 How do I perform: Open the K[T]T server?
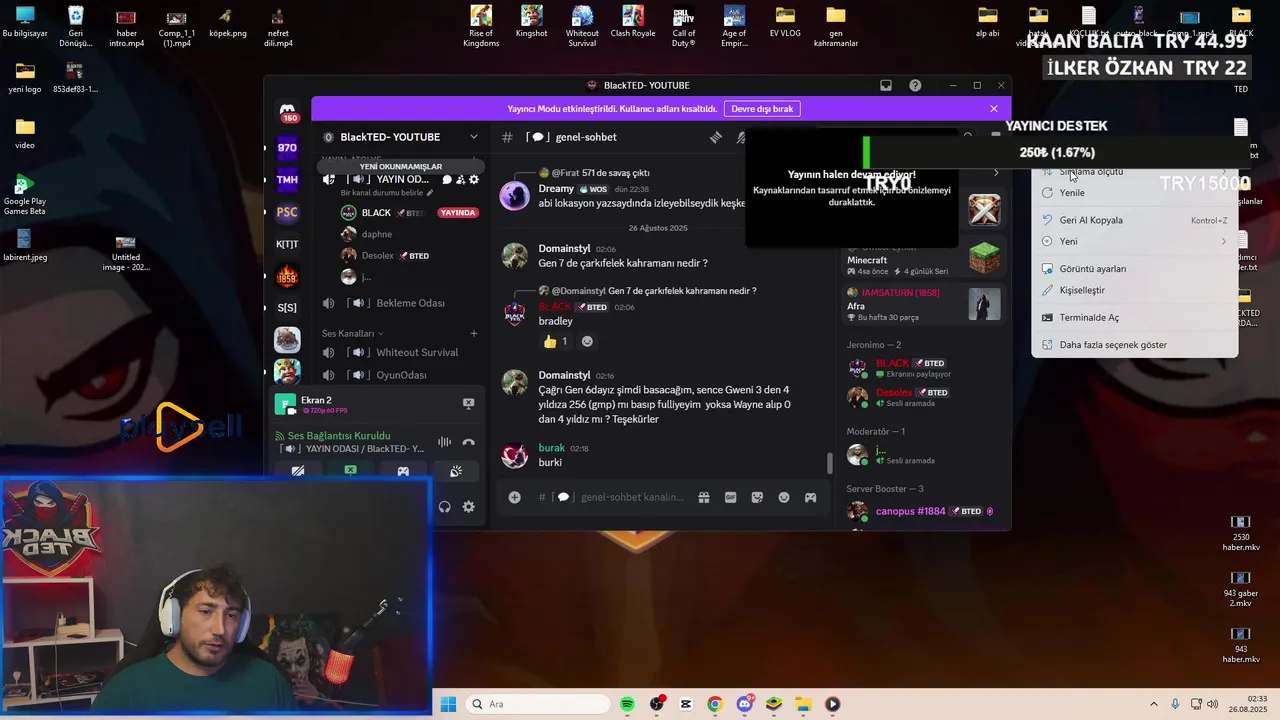pos(287,244)
